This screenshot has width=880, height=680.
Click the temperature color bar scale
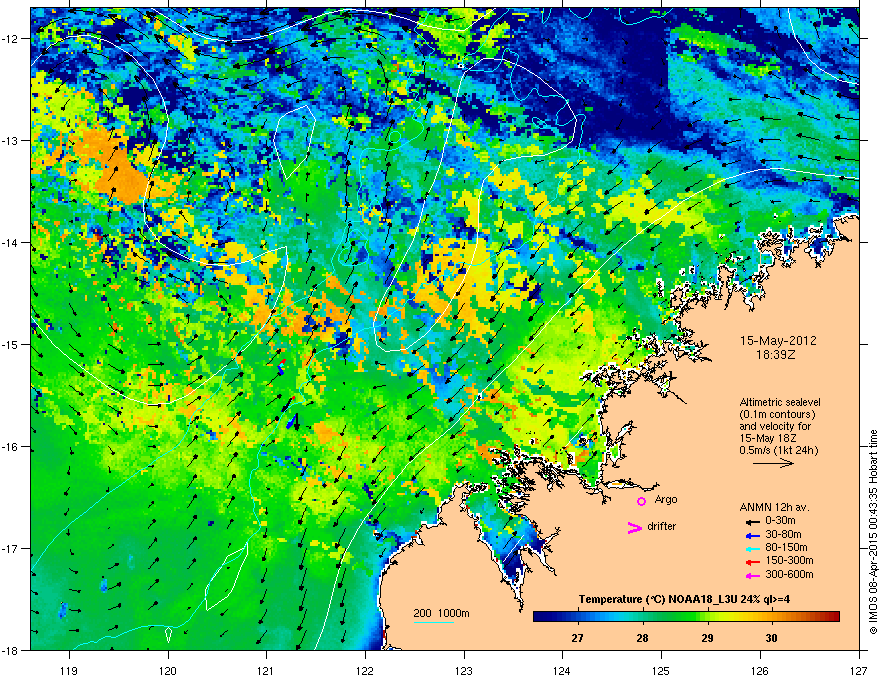pos(686,617)
